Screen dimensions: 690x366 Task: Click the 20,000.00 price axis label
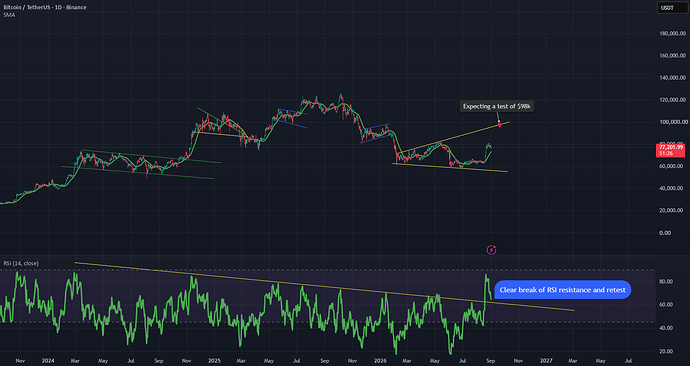click(671, 210)
